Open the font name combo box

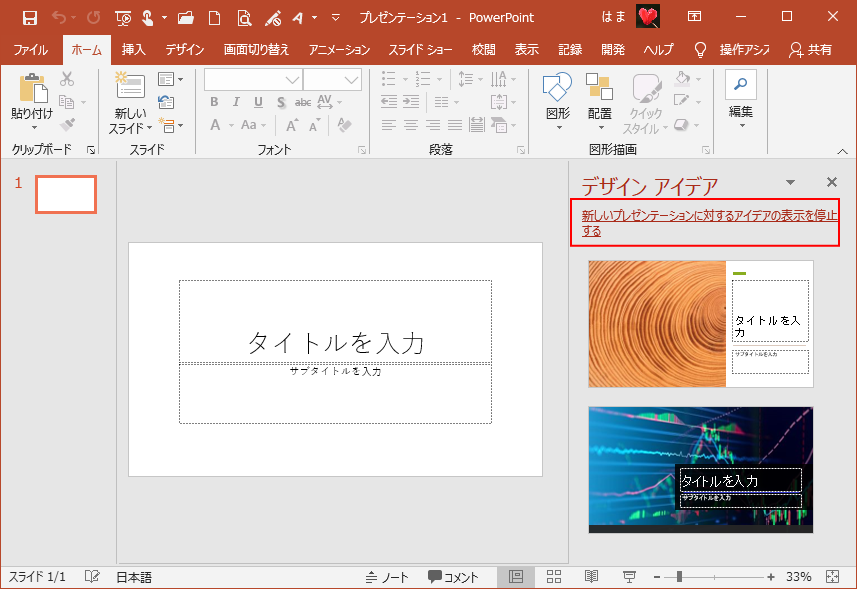tap(254, 80)
